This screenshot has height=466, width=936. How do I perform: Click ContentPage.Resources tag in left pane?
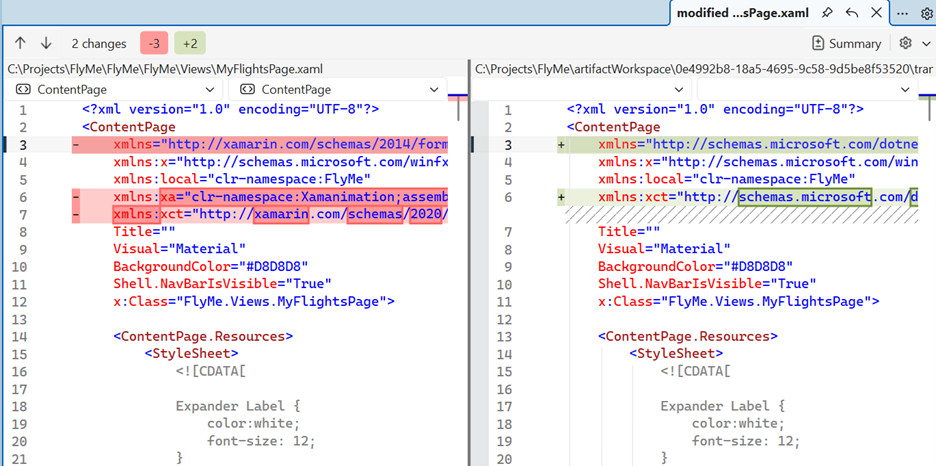pyautogui.click(x=203, y=337)
